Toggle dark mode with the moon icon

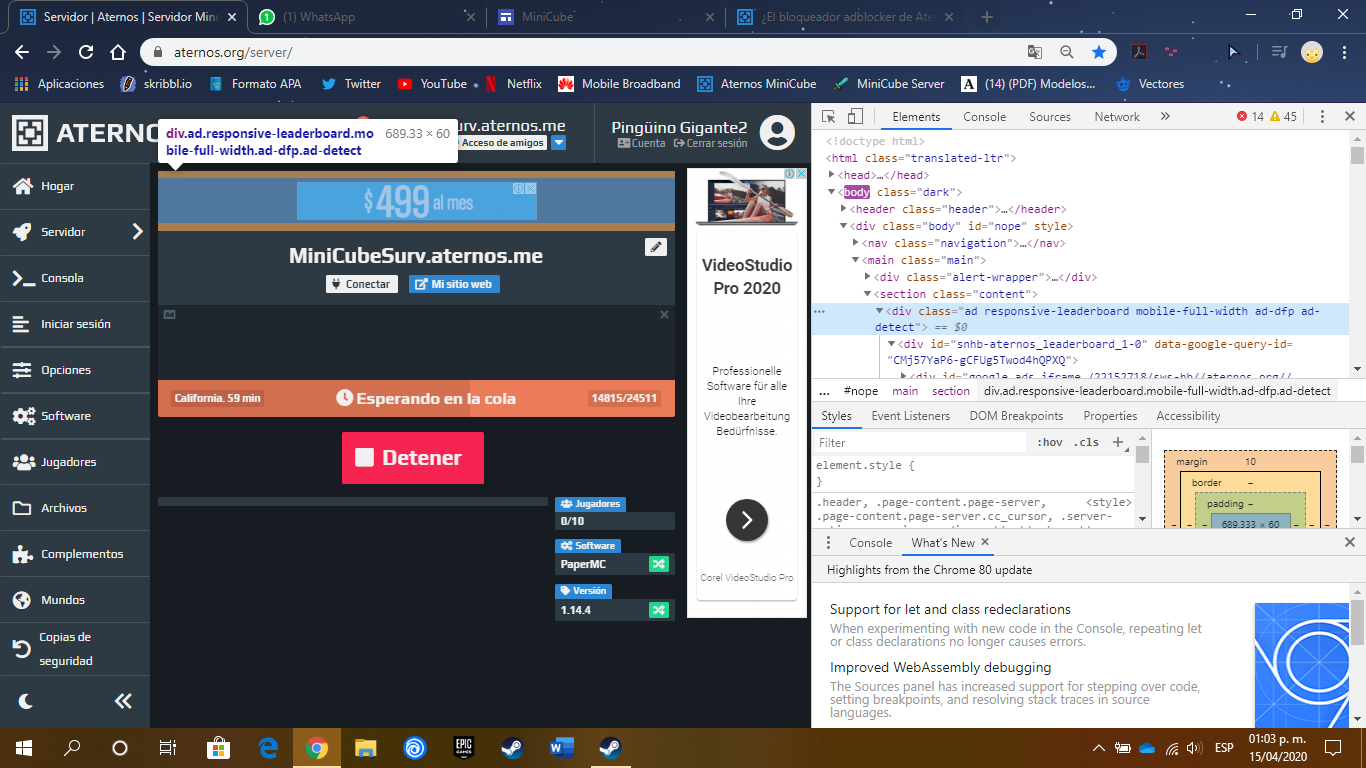pyautogui.click(x=25, y=701)
